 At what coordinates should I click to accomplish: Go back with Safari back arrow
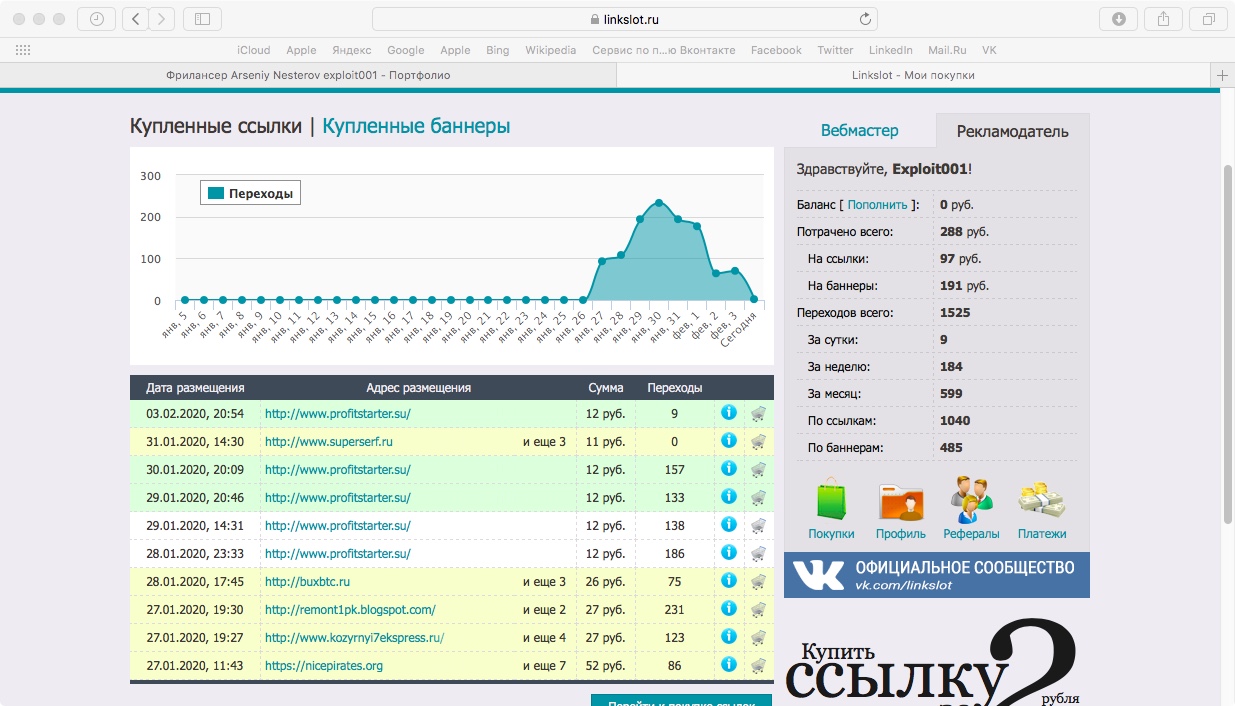click(x=135, y=19)
